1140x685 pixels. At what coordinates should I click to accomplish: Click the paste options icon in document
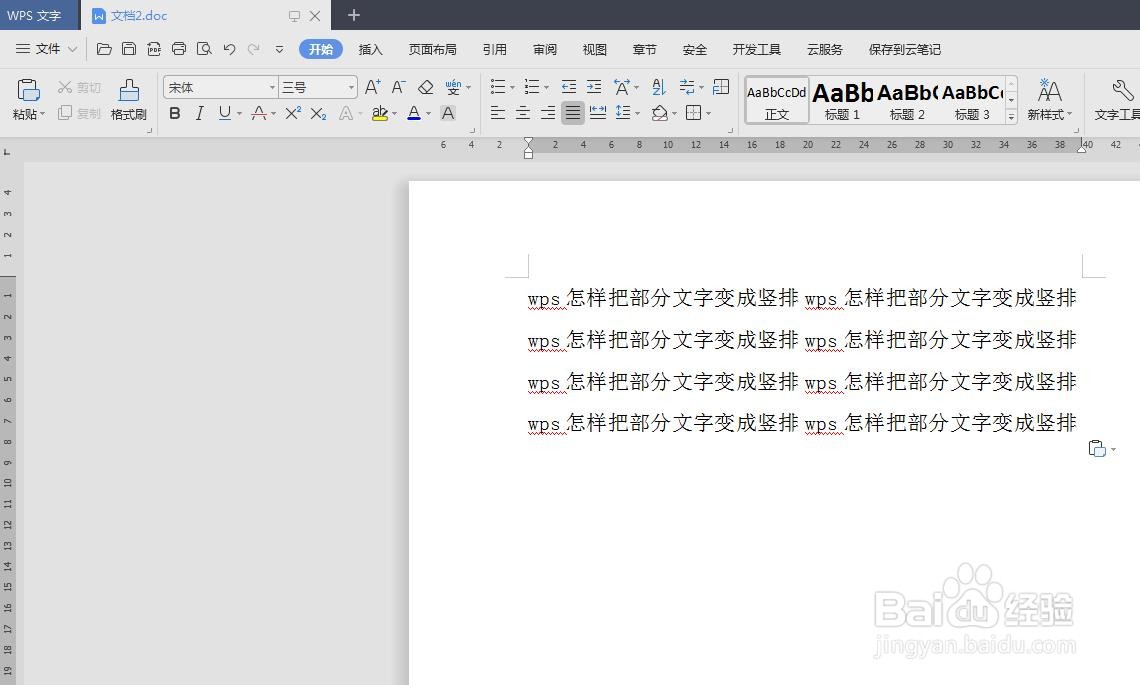[x=1096, y=449]
